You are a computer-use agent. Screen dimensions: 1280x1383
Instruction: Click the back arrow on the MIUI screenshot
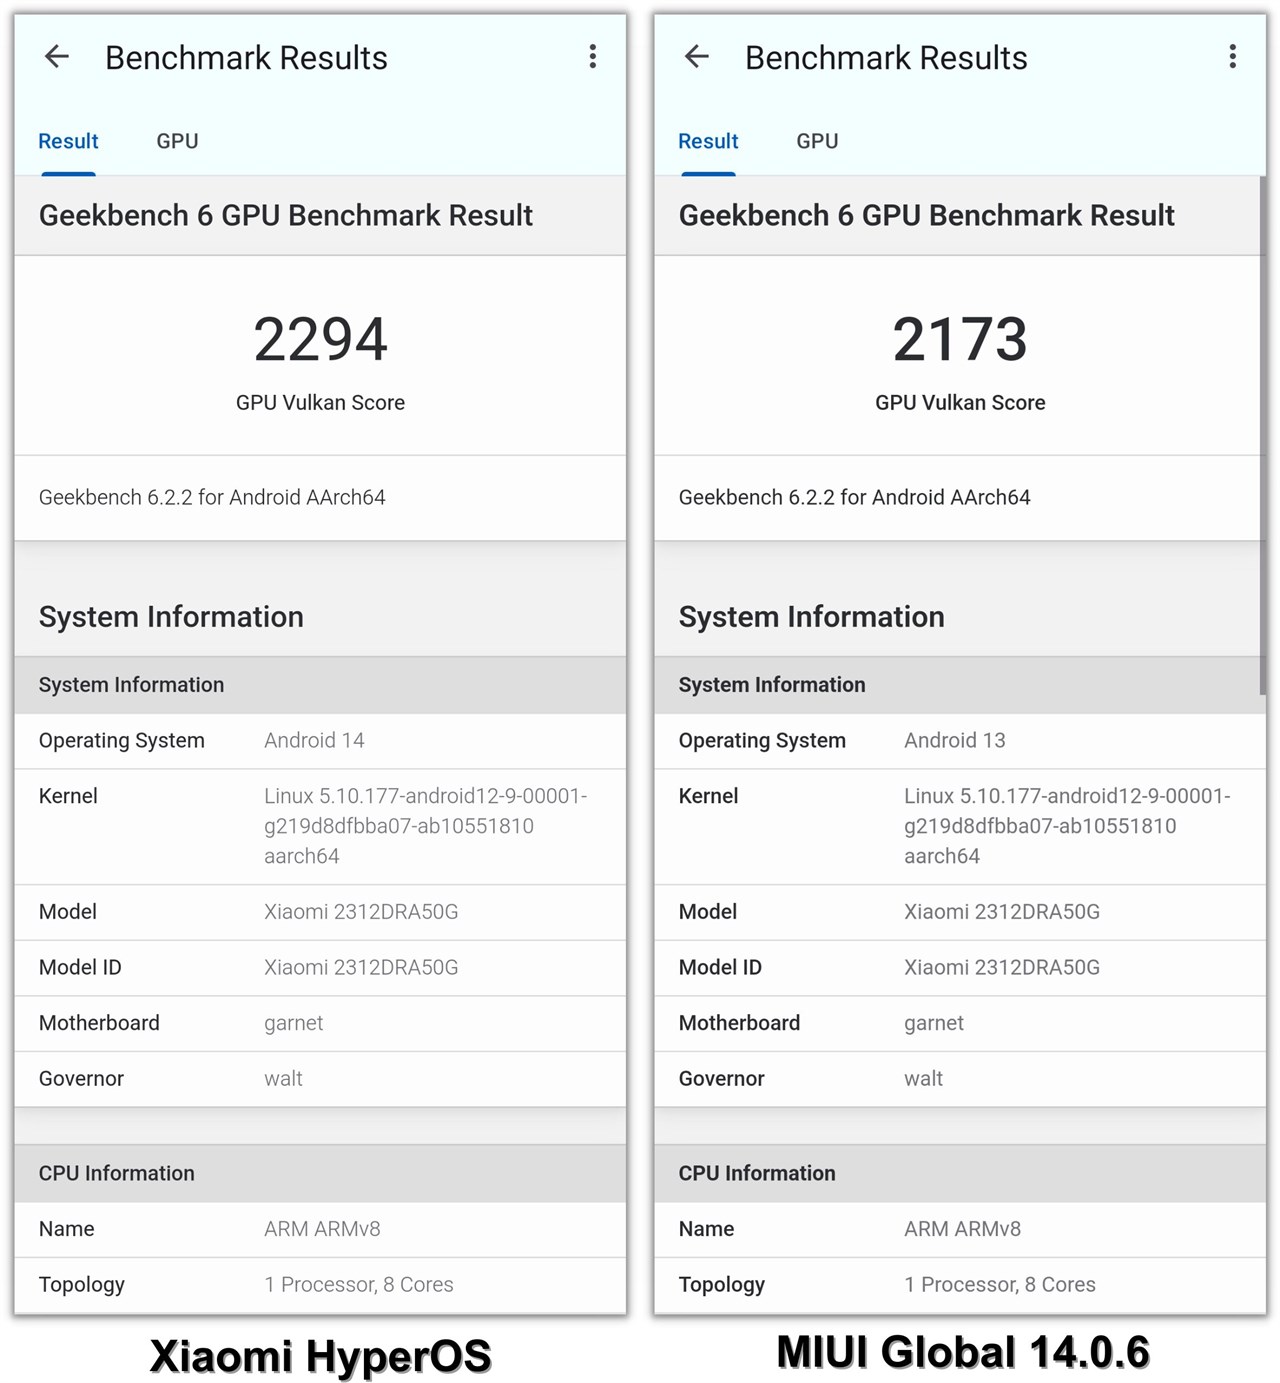click(697, 57)
